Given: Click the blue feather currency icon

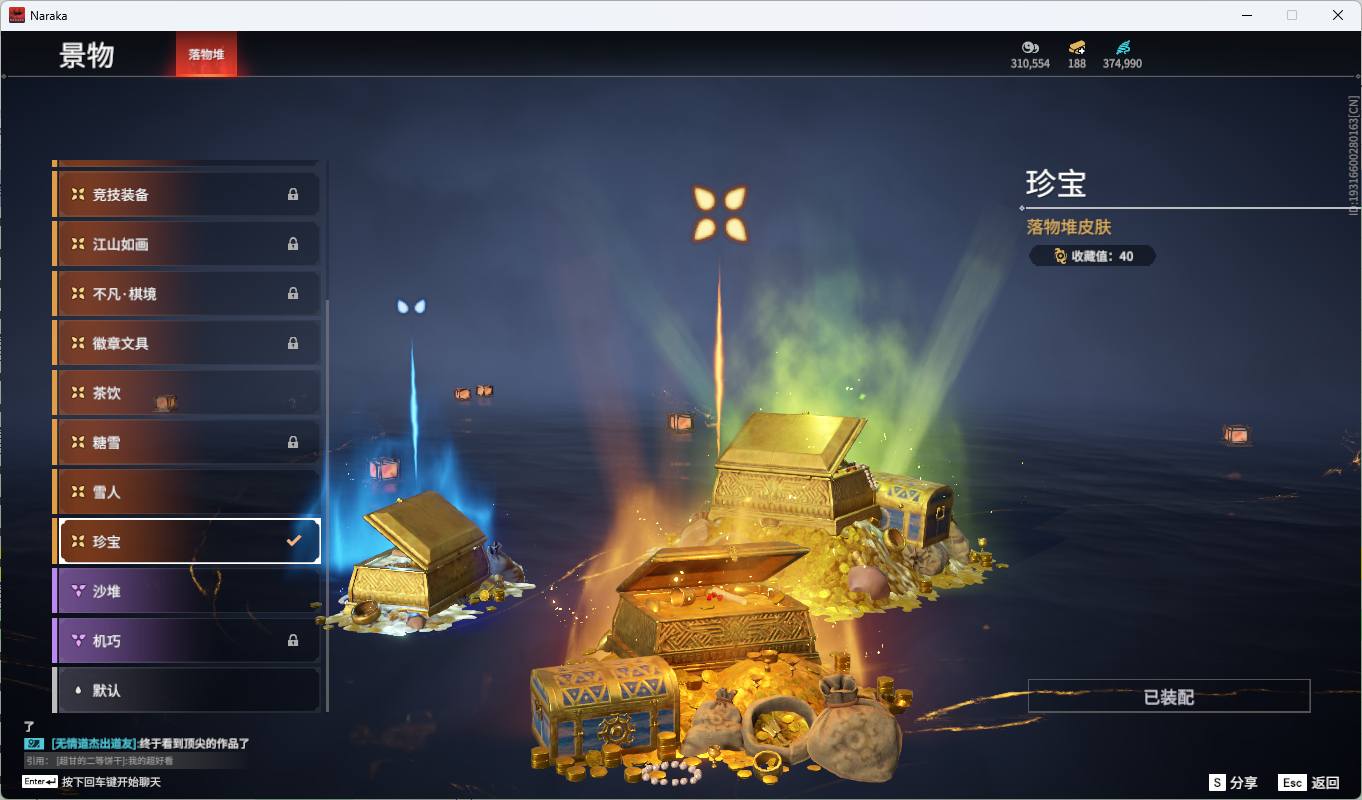Looking at the screenshot, I should pyautogui.click(x=1123, y=47).
